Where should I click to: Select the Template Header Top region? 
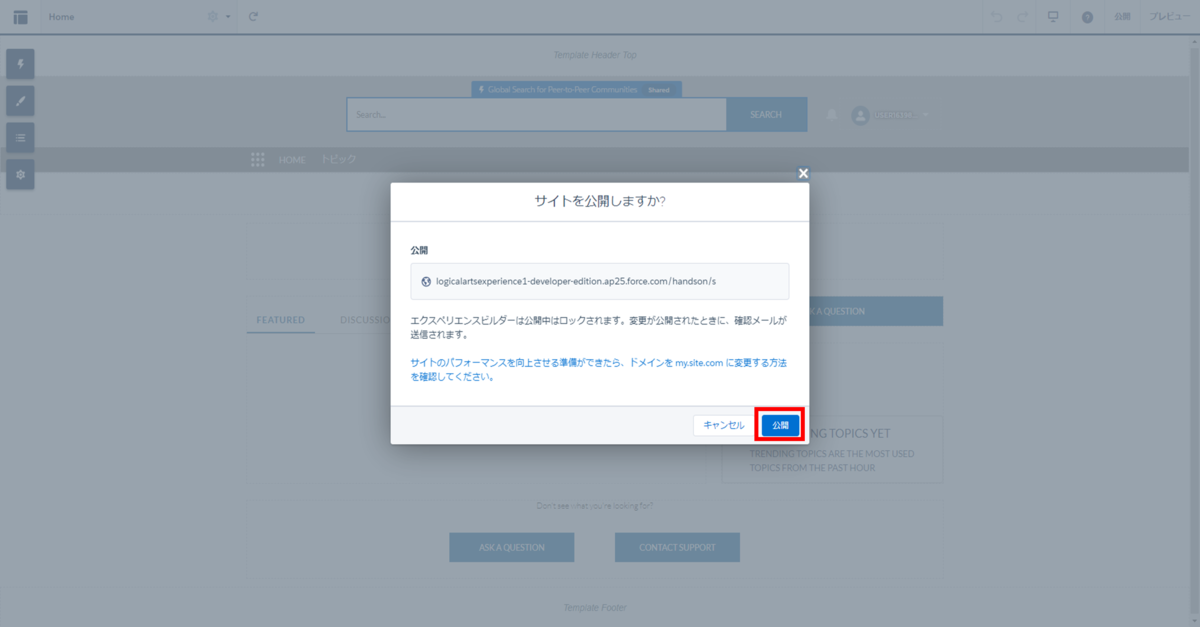pyautogui.click(x=595, y=55)
